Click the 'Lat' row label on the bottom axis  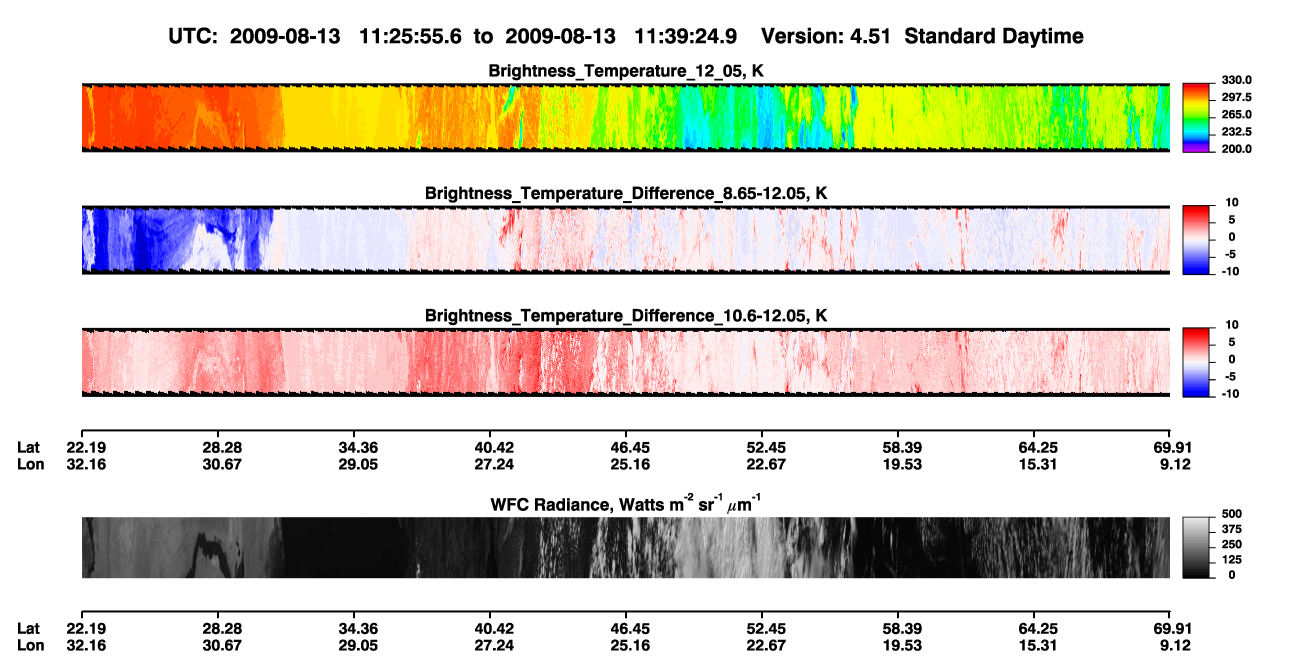29,629
